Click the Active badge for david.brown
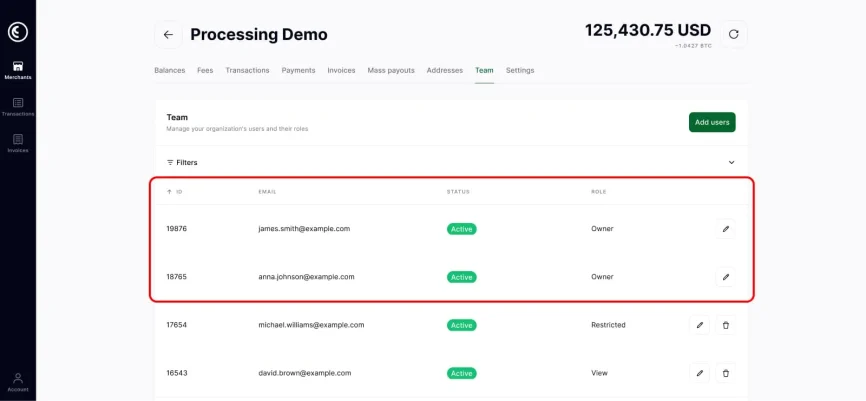 pyautogui.click(x=462, y=373)
